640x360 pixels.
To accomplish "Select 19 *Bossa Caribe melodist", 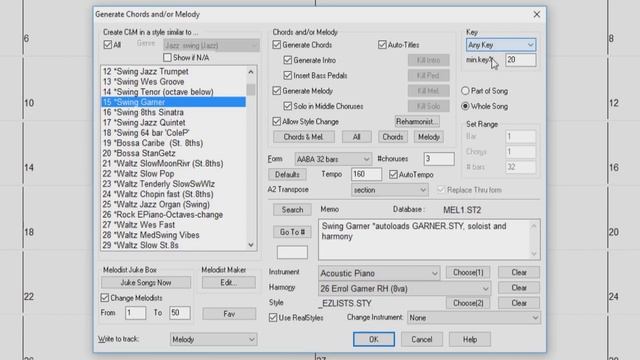I will (173, 143).
